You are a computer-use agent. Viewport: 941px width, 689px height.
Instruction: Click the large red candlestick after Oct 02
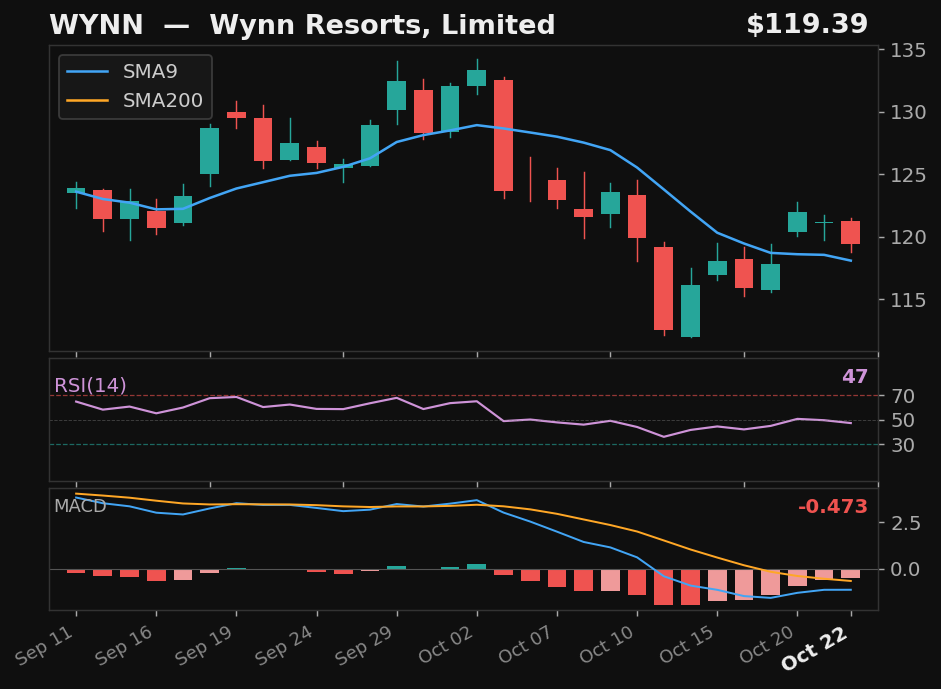point(504,136)
